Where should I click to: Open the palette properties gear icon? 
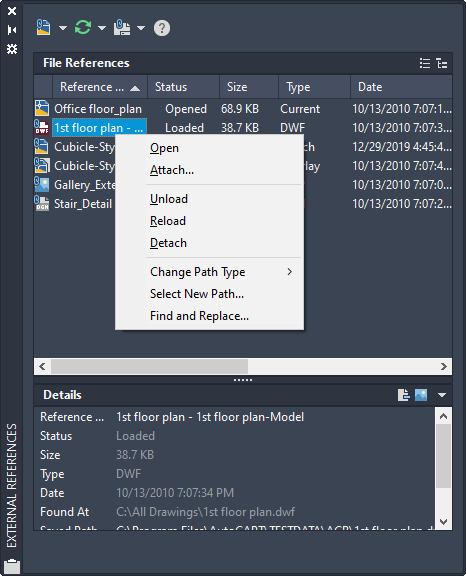tap(12, 49)
